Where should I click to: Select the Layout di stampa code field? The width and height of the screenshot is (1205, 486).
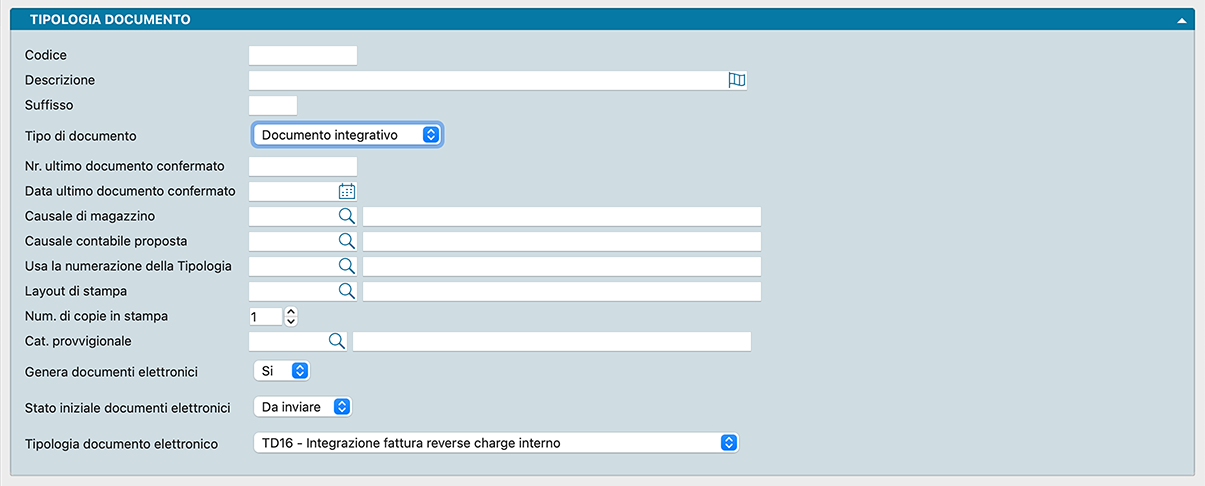[291, 291]
